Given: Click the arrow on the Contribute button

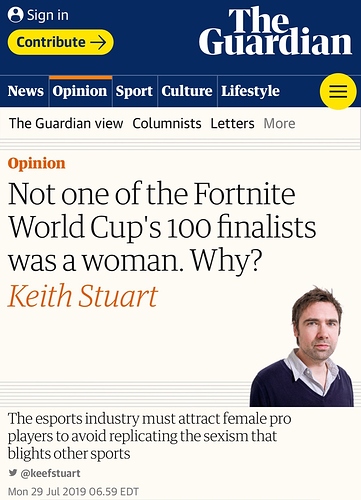Looking at the screenshot, I should 98,42.
